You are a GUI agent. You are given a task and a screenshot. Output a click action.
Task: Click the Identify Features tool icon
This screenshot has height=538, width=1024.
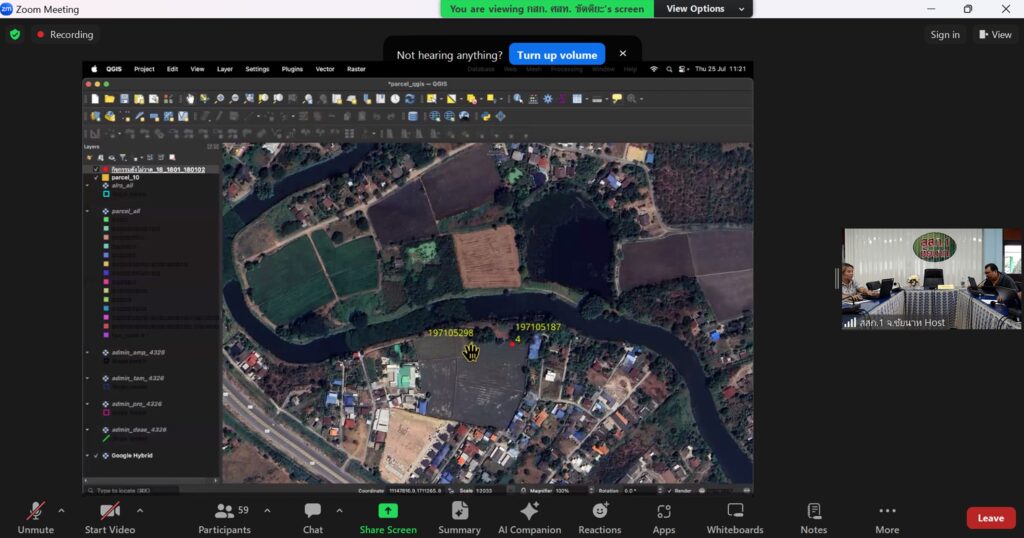518,99
